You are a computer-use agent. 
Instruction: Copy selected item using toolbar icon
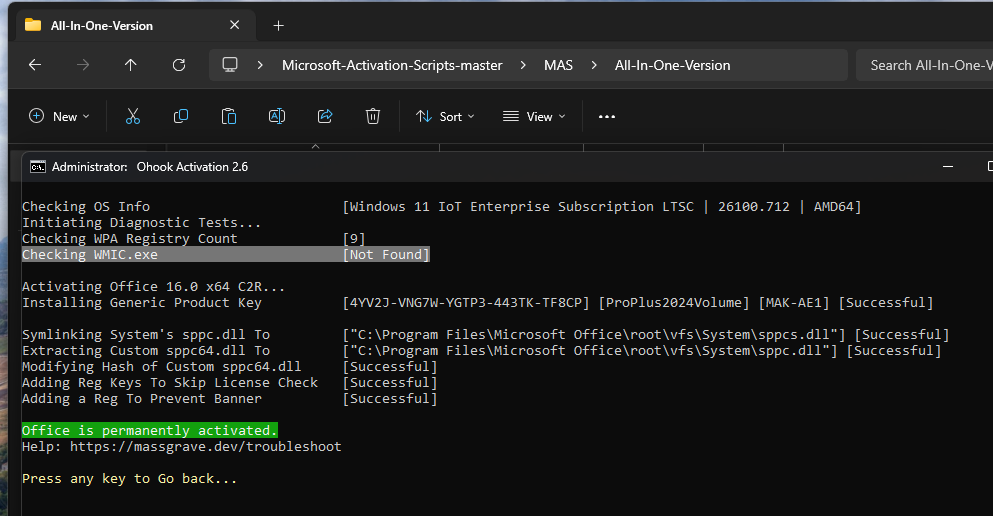point(180,116)
